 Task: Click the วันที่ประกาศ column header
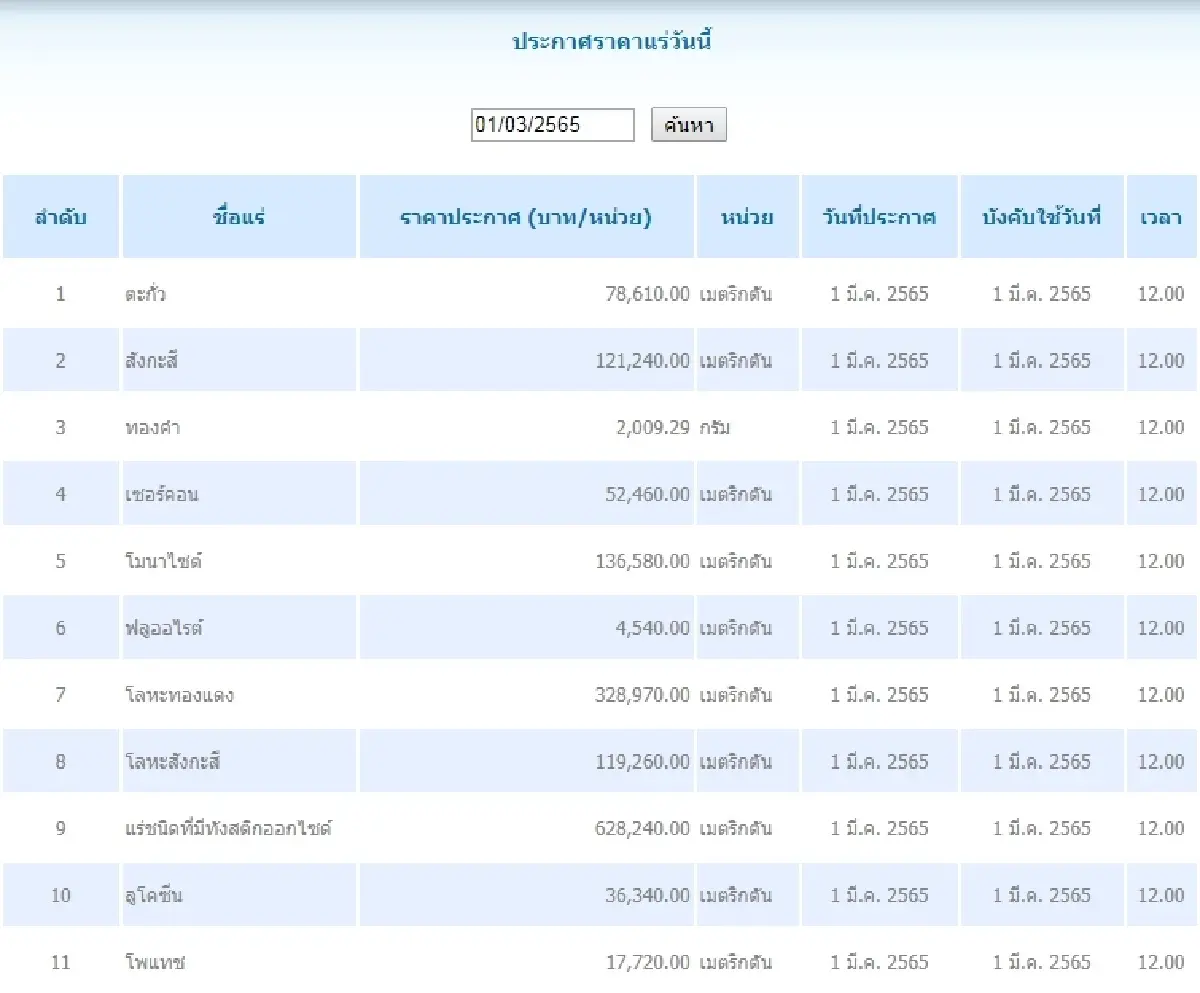(x=880, y=217)
